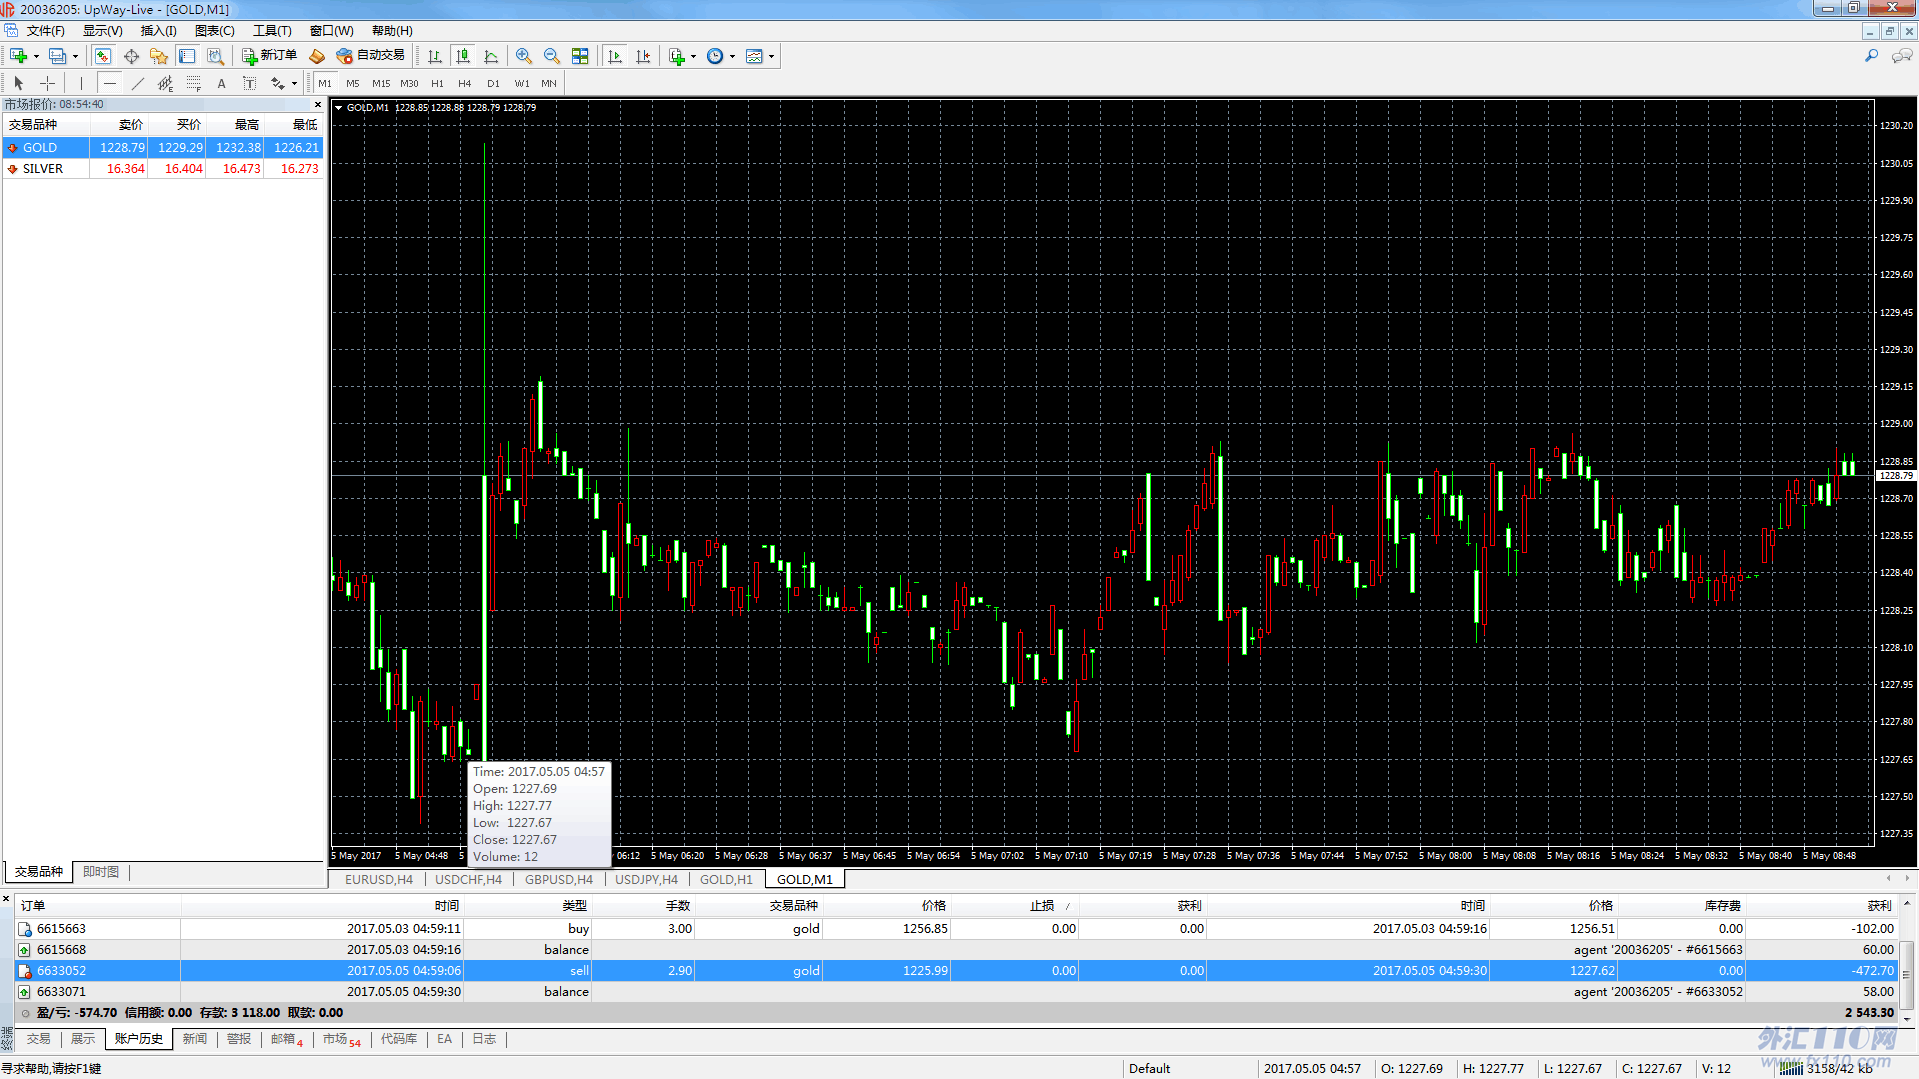Switch to the EURUSD,H4 chart tab

[378, 880]
